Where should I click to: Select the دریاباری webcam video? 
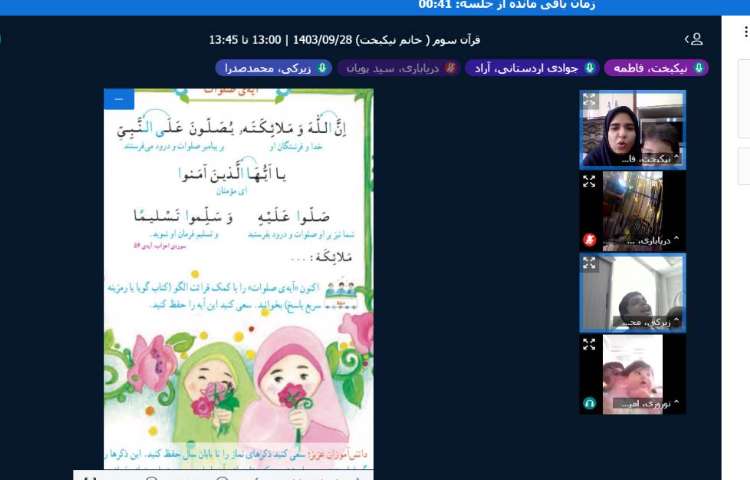633,211
